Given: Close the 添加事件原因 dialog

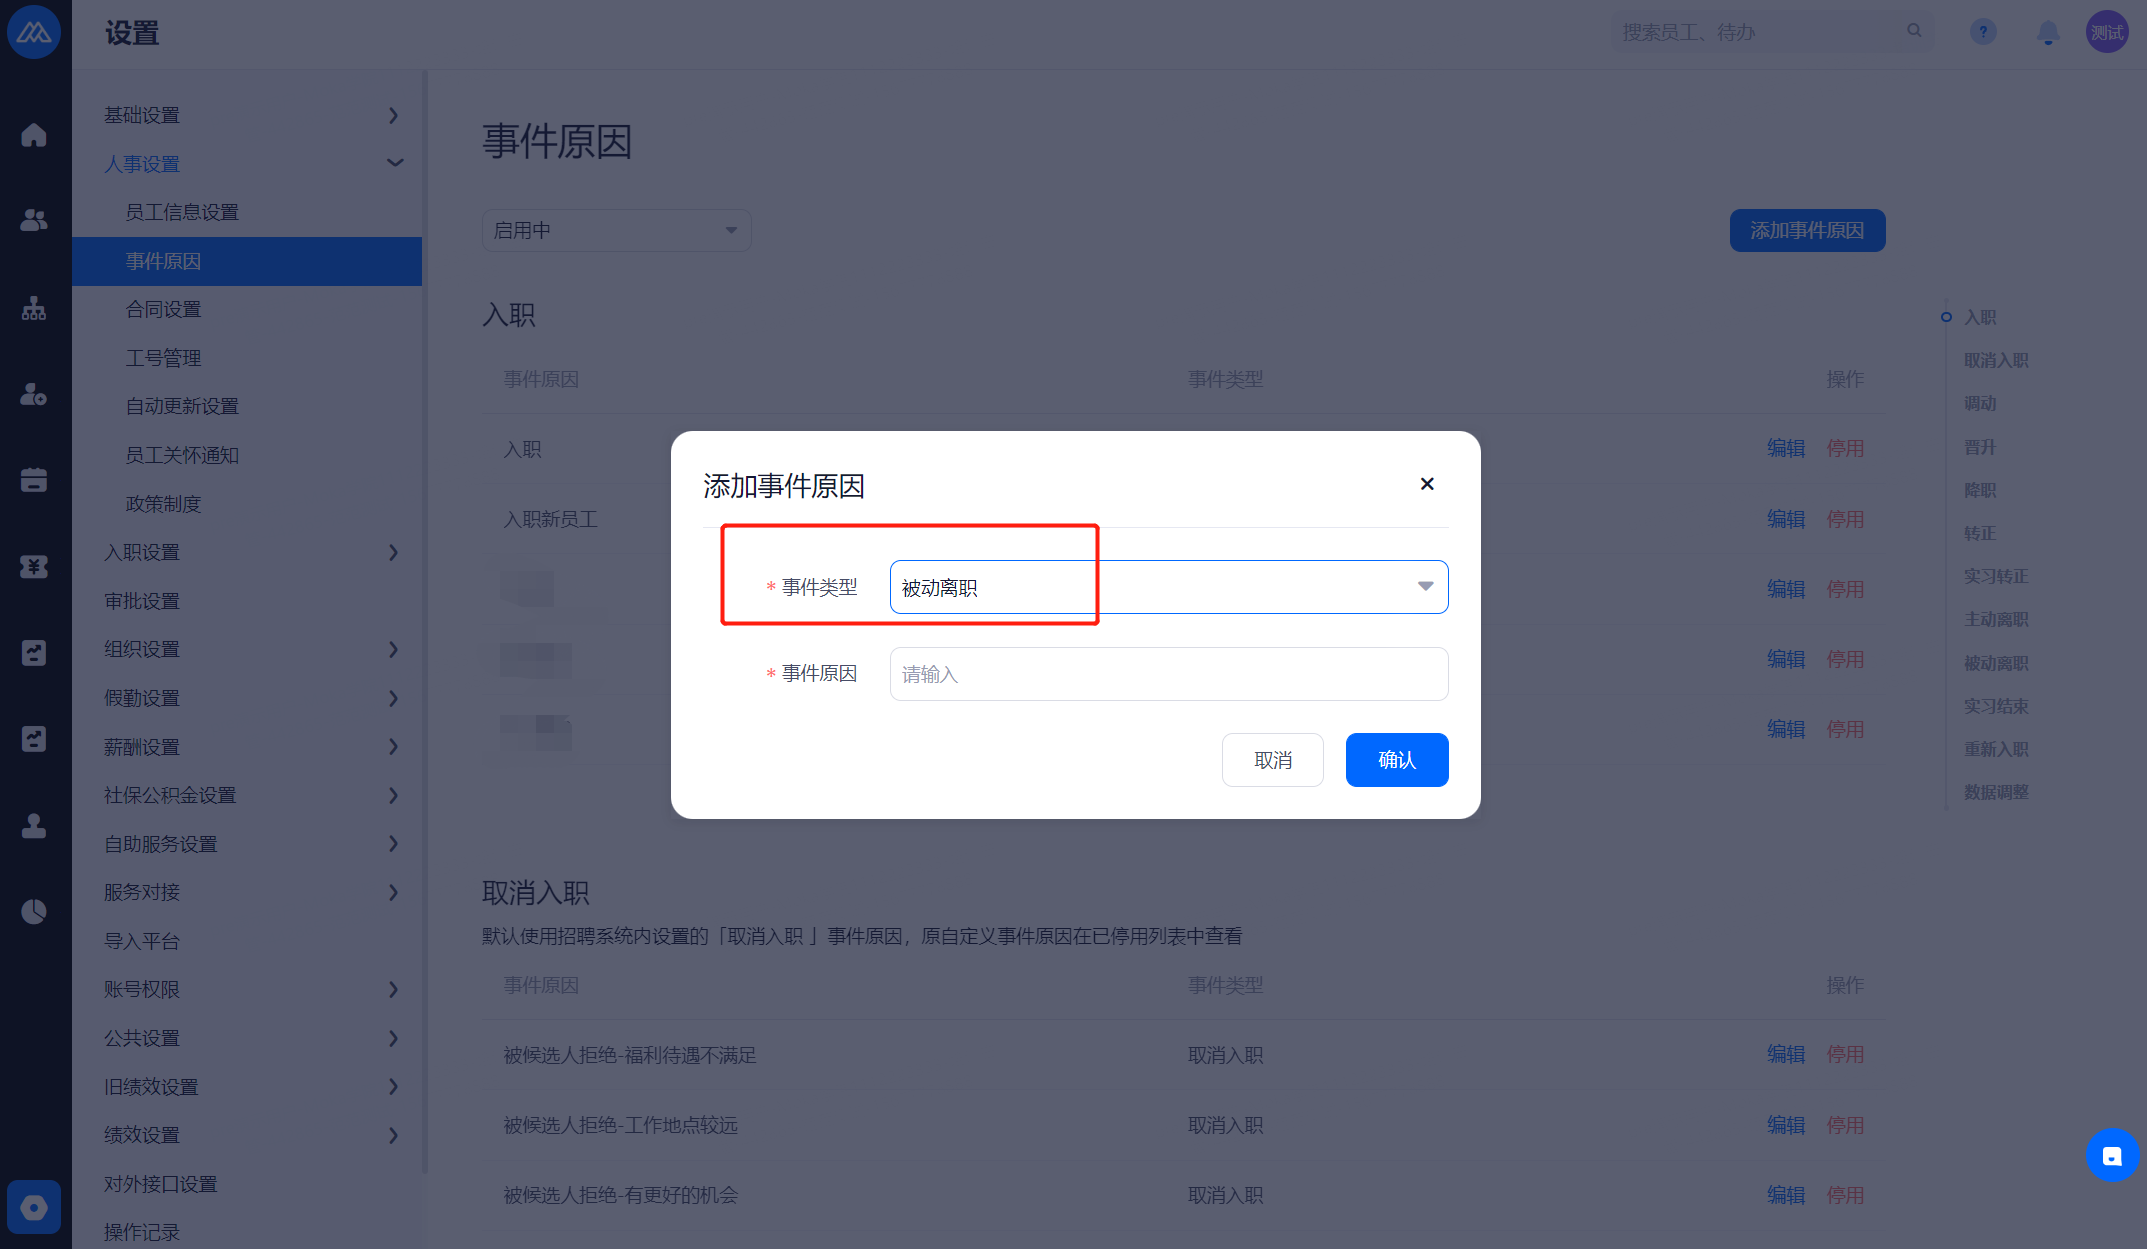Looking at the screenshot, I should pos(1427,484).
